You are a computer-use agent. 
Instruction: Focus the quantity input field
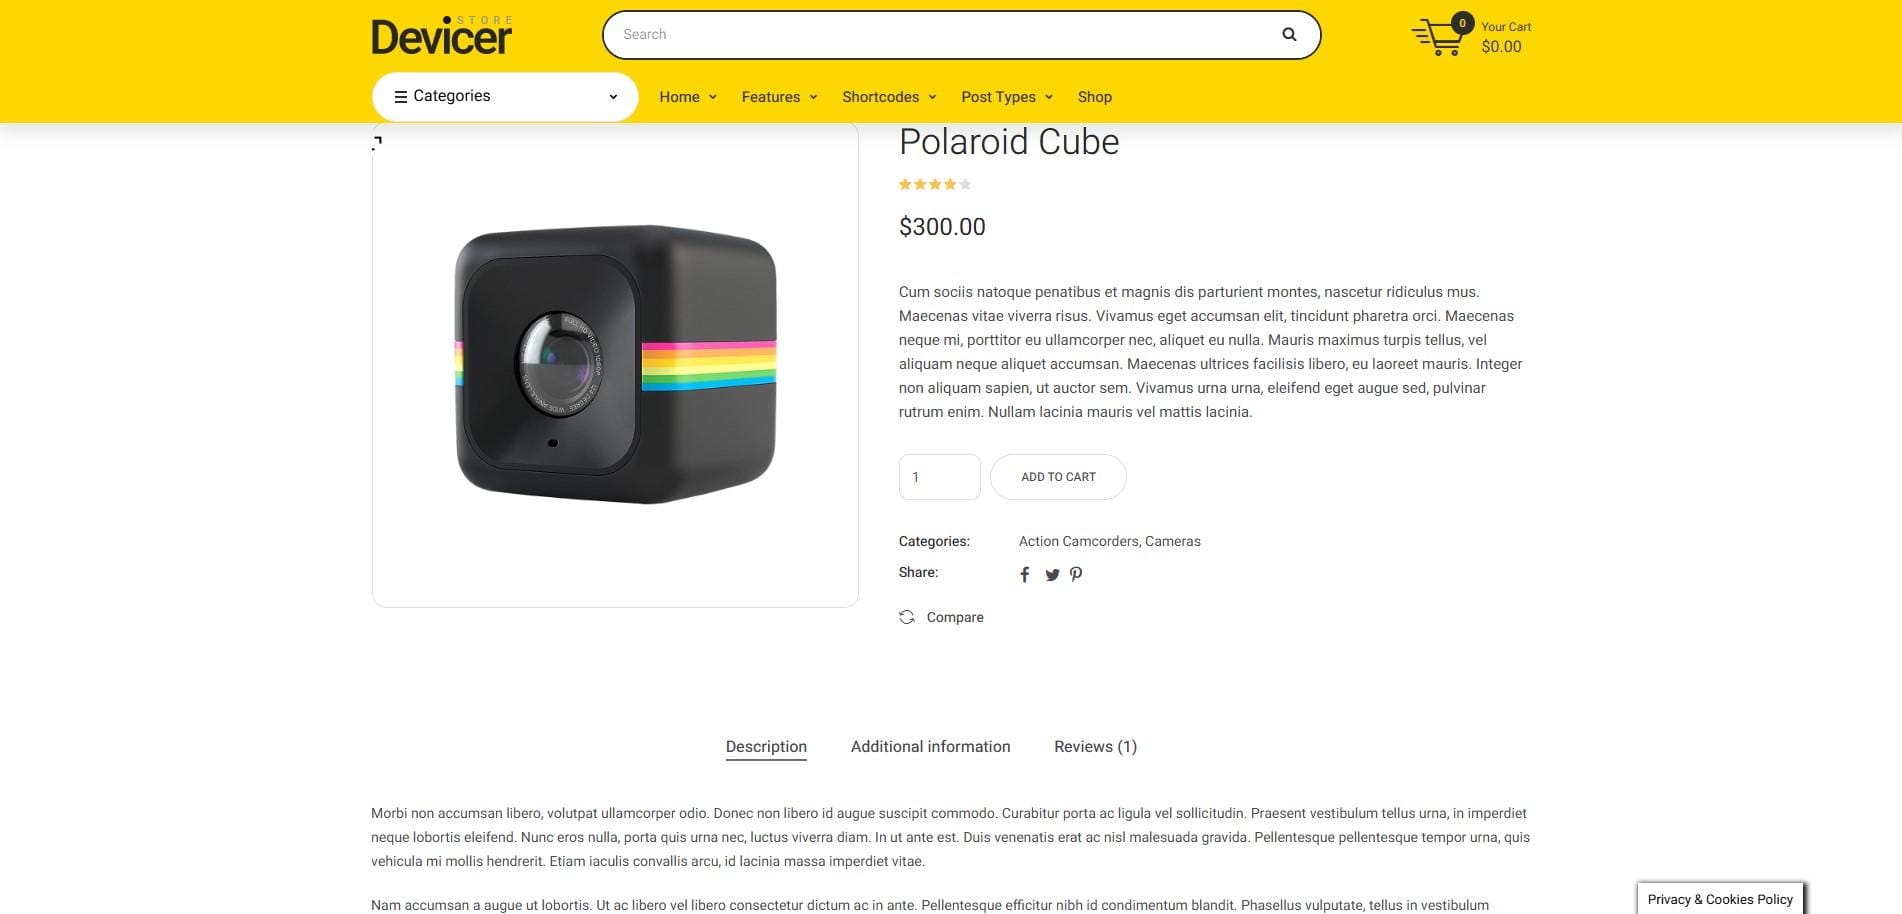[x=939, y=477]
